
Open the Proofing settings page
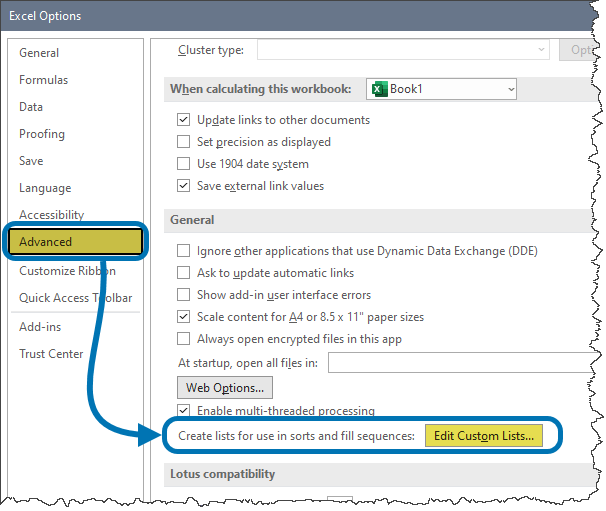(42, 134)
